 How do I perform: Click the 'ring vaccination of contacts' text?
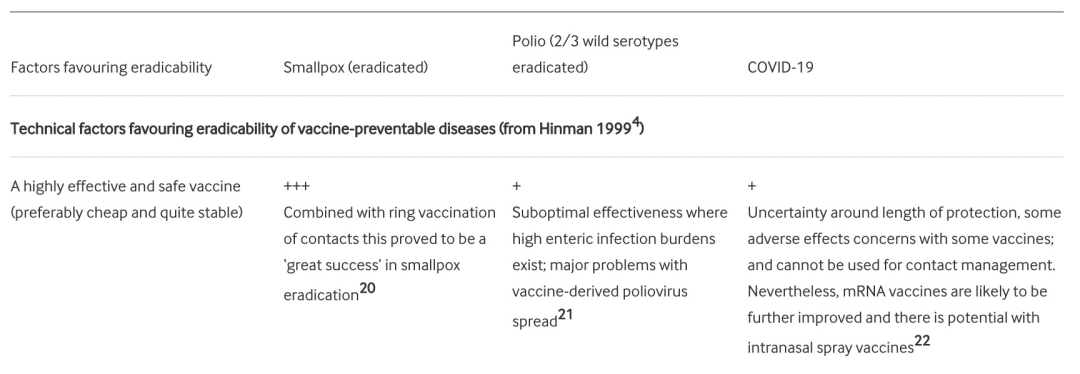point(389,225)
